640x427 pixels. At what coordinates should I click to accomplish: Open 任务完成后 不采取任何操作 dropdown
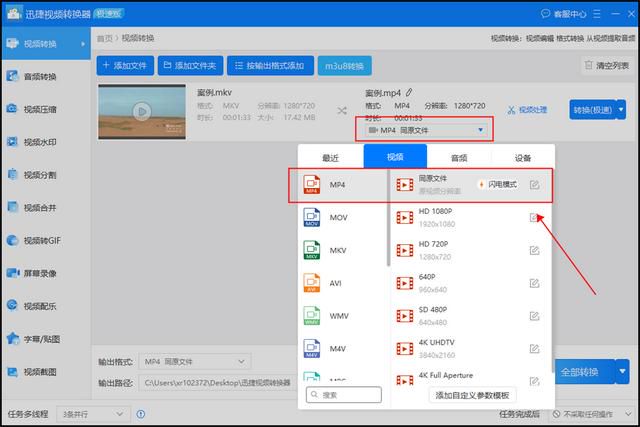(592, 414)
